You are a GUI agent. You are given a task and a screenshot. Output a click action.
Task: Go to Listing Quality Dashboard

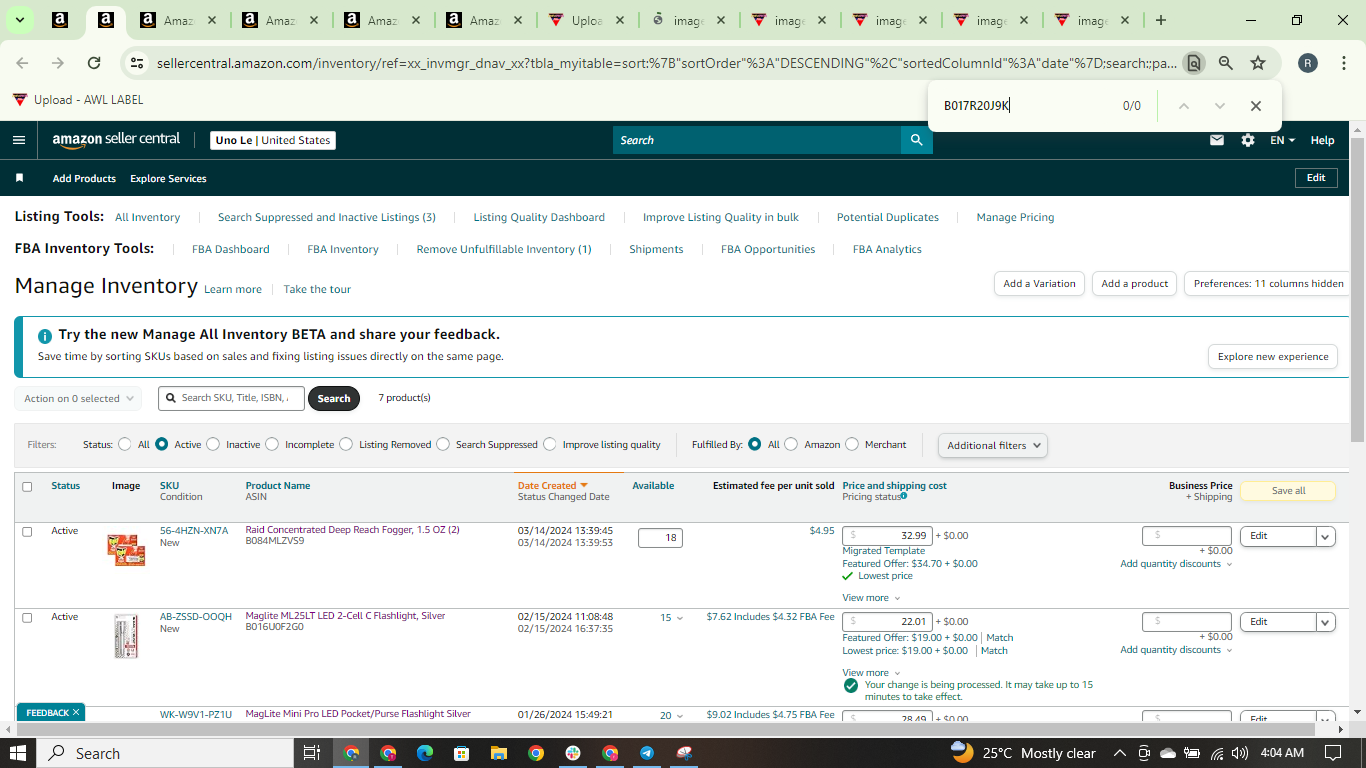[x=539, y=217]
